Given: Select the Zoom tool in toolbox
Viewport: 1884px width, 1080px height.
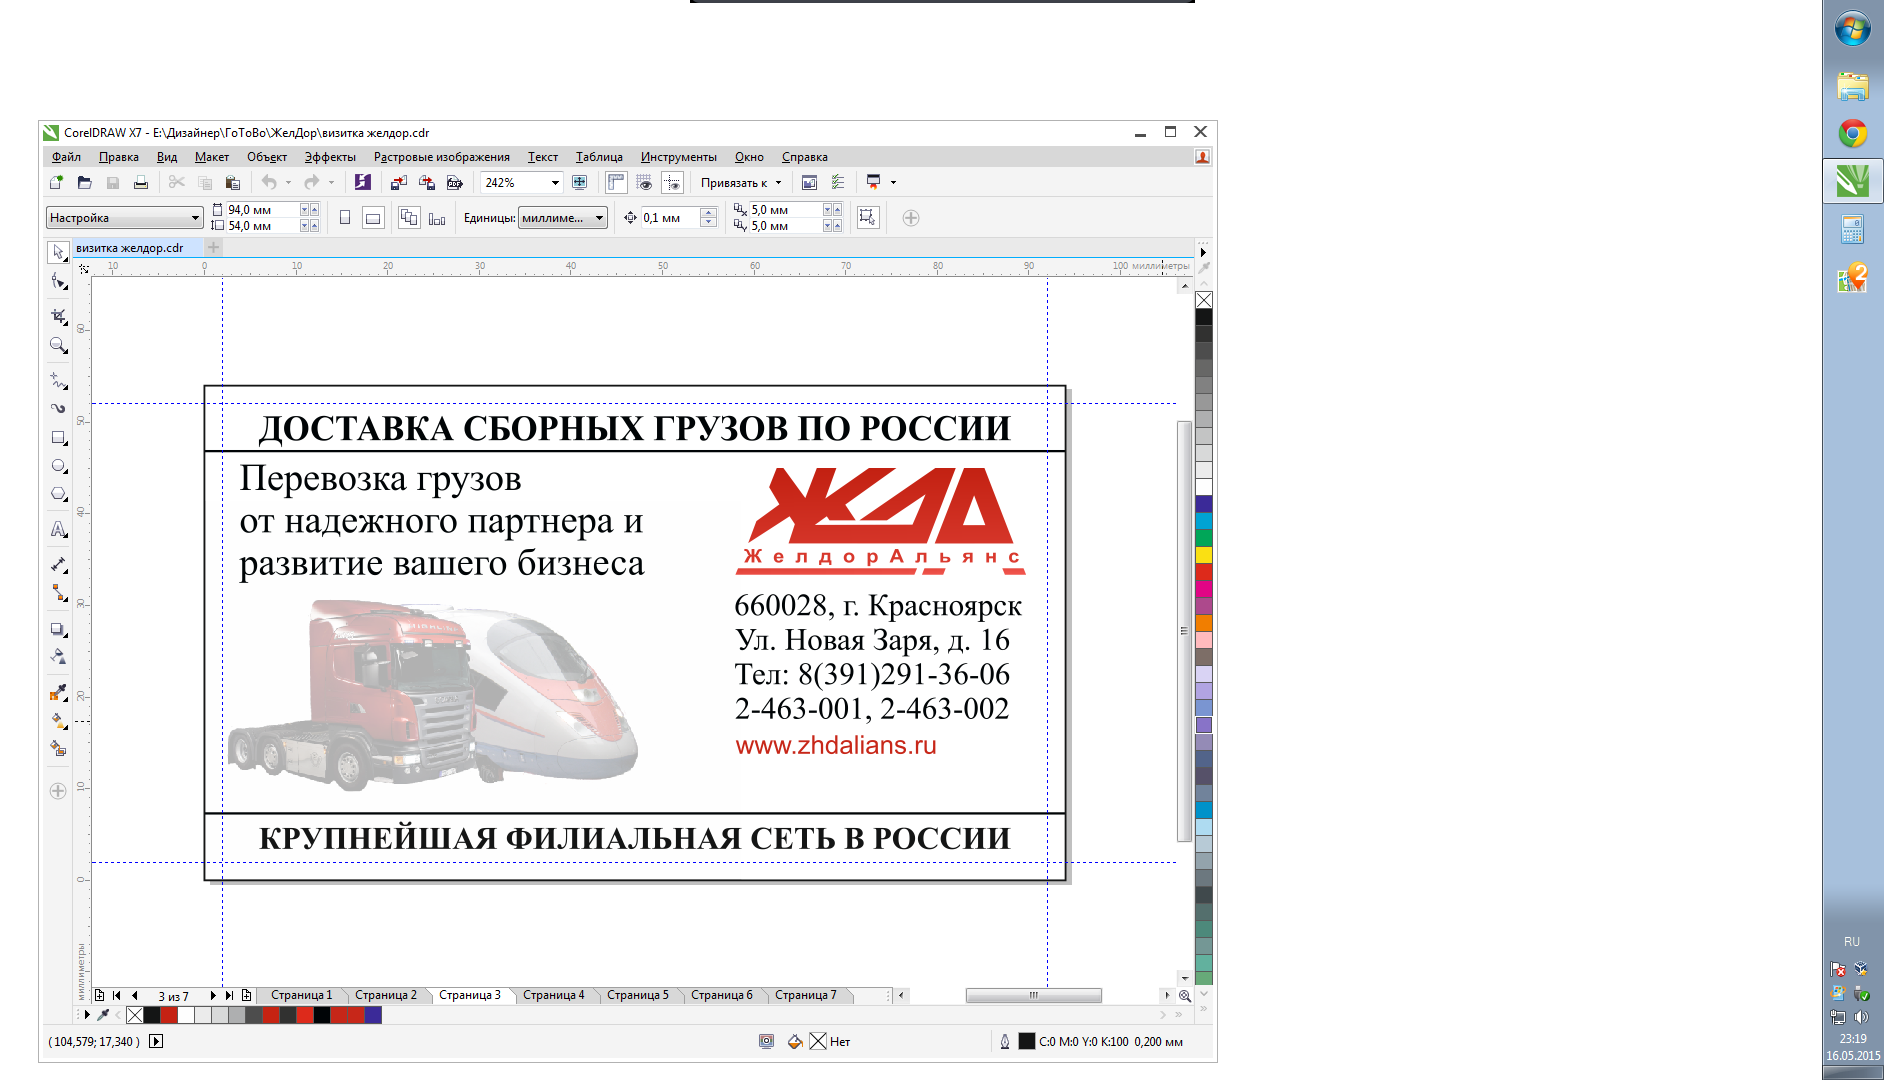Looking at the screenshot, I should (x=58, y=346).
